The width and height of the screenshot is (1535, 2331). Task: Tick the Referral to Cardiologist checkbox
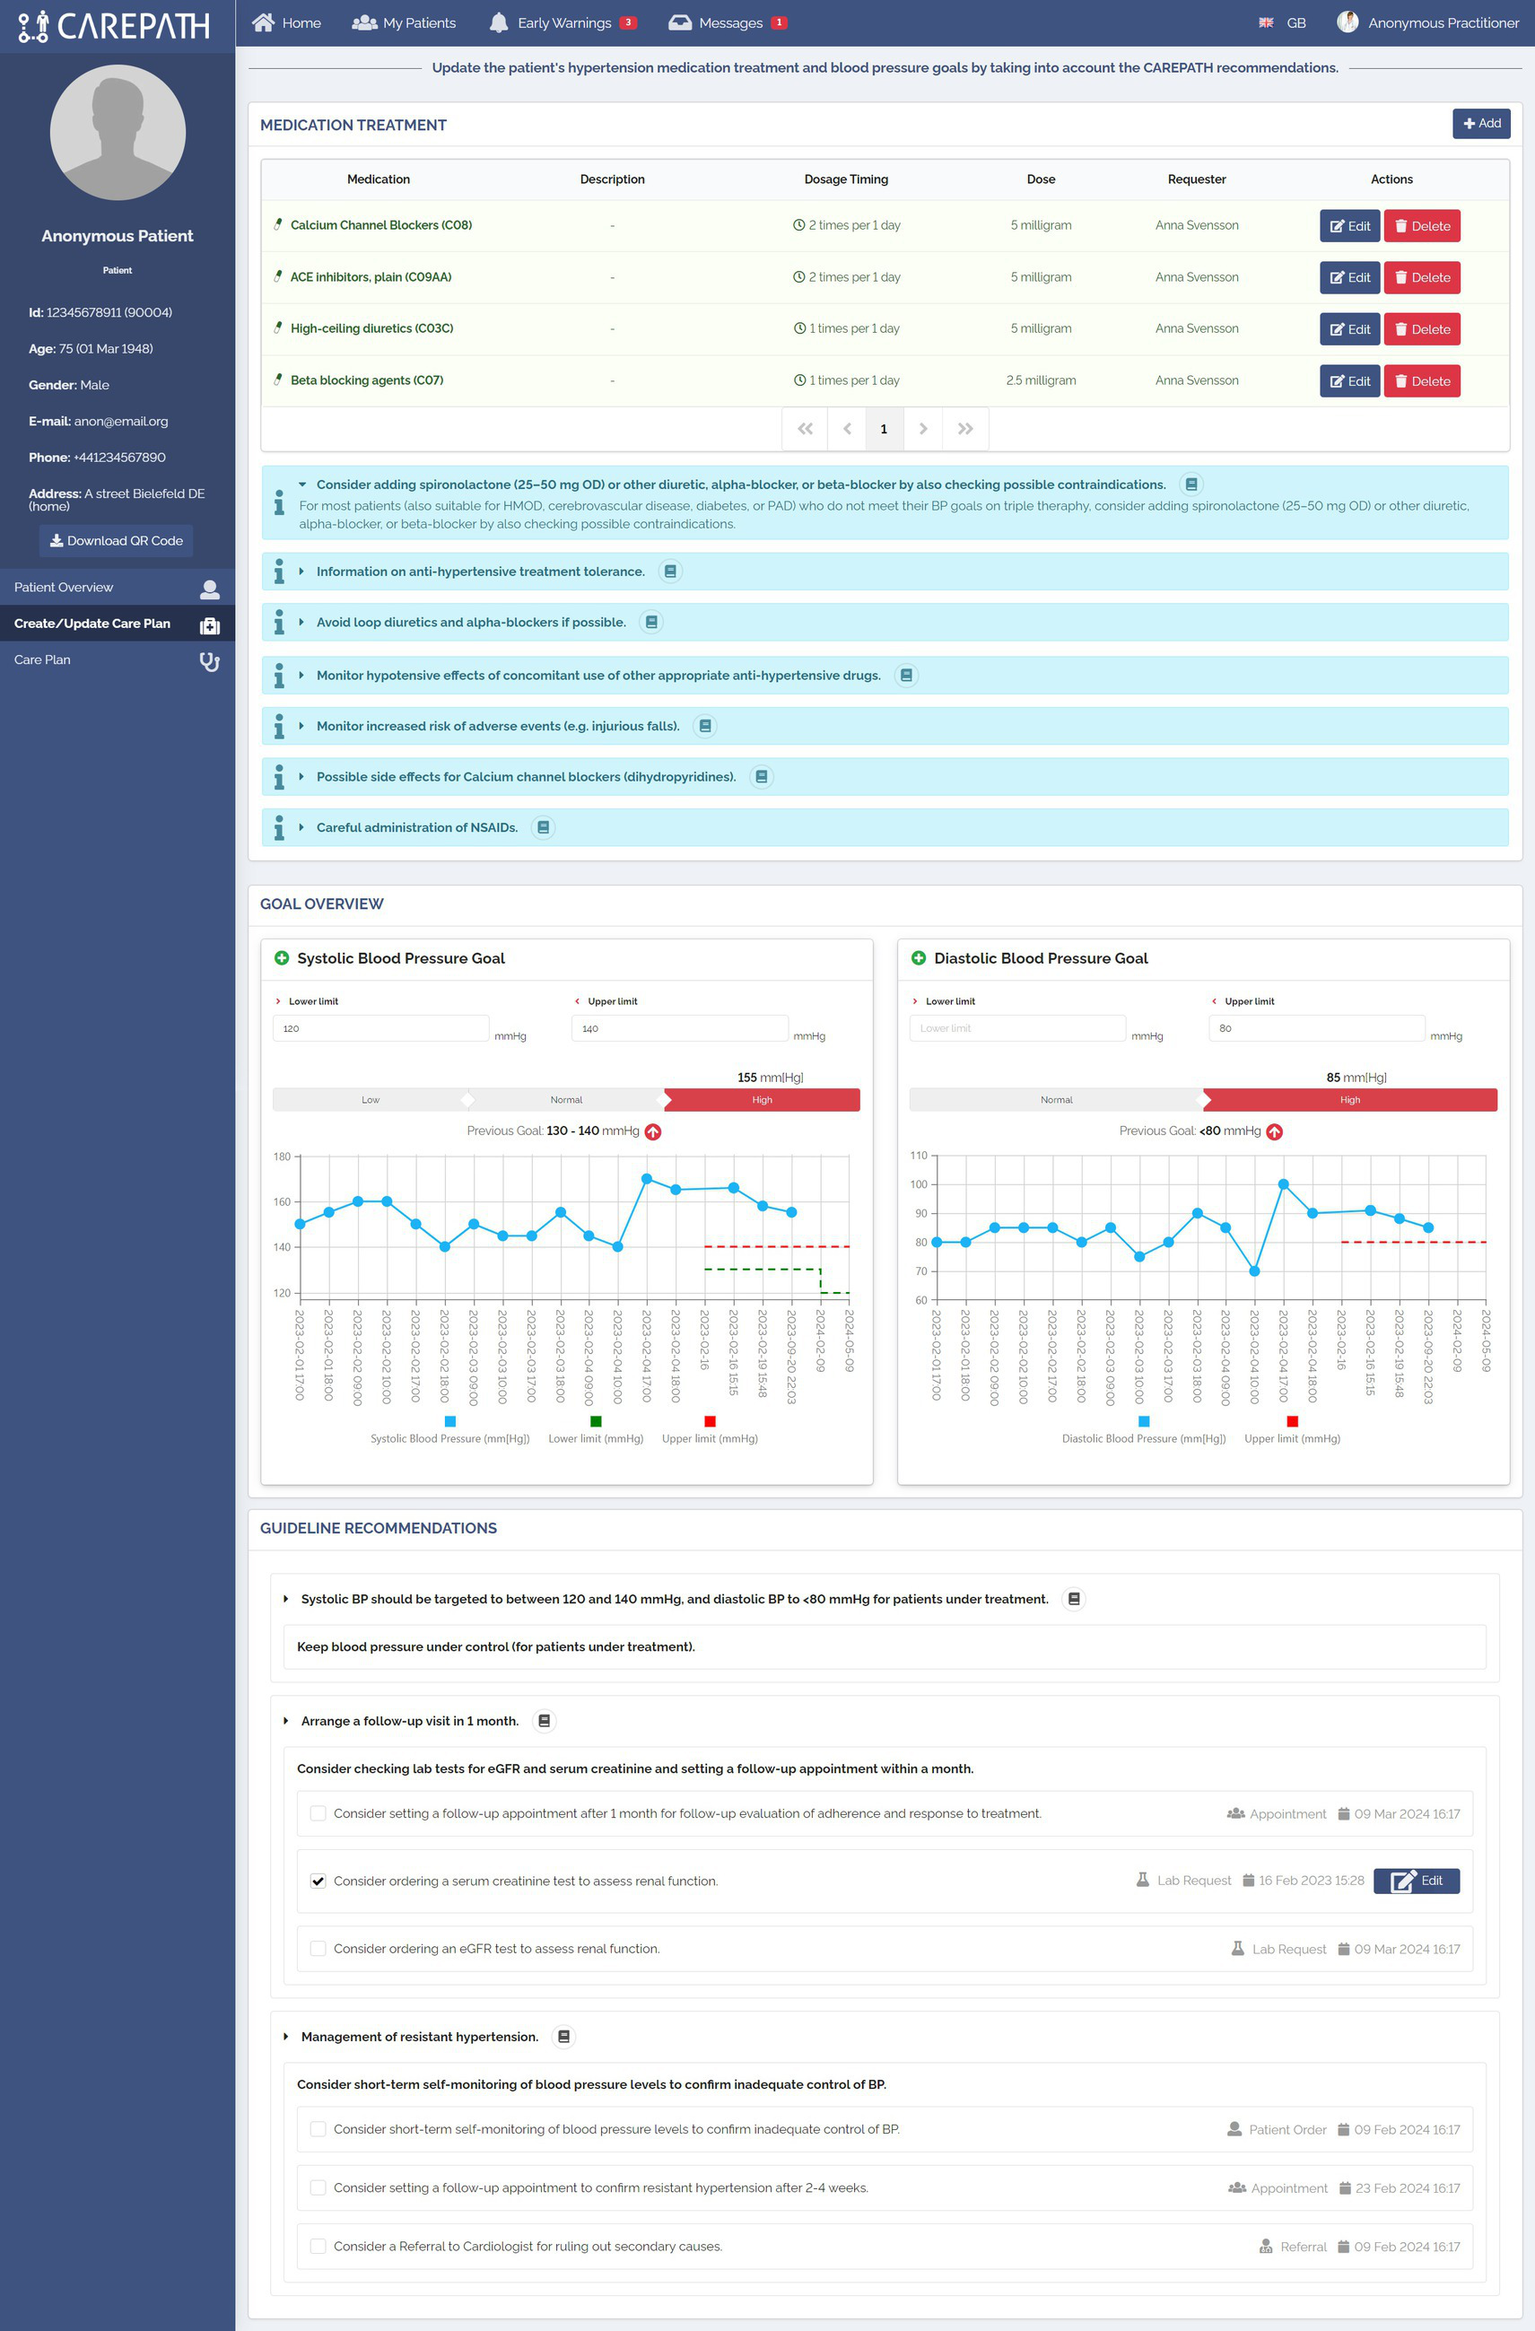[318, 2247]
